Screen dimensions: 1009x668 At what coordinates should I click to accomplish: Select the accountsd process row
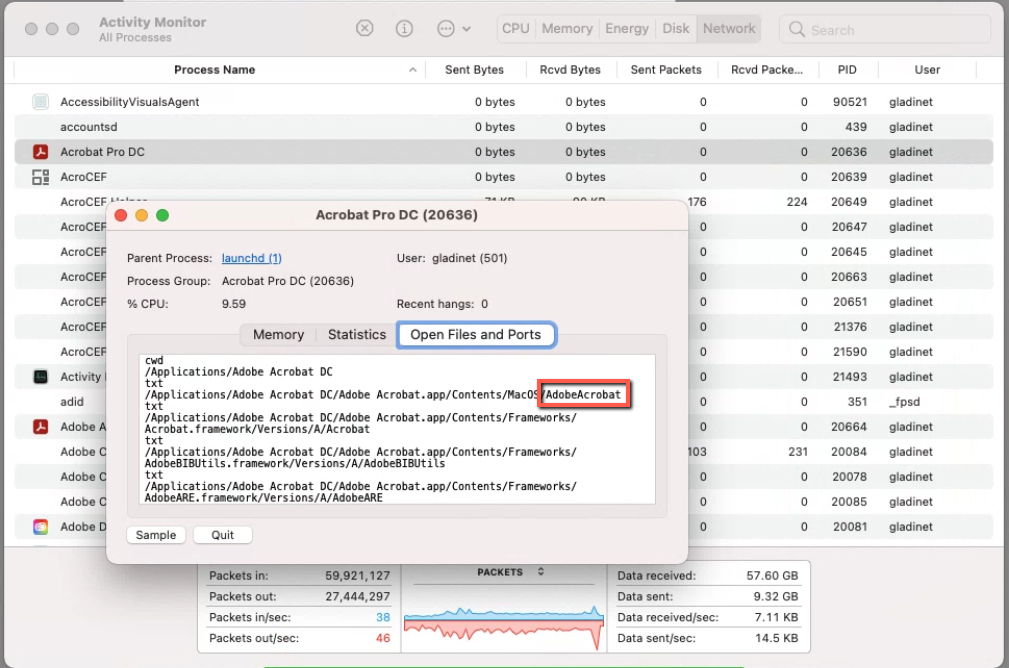[x=504, y=127]
